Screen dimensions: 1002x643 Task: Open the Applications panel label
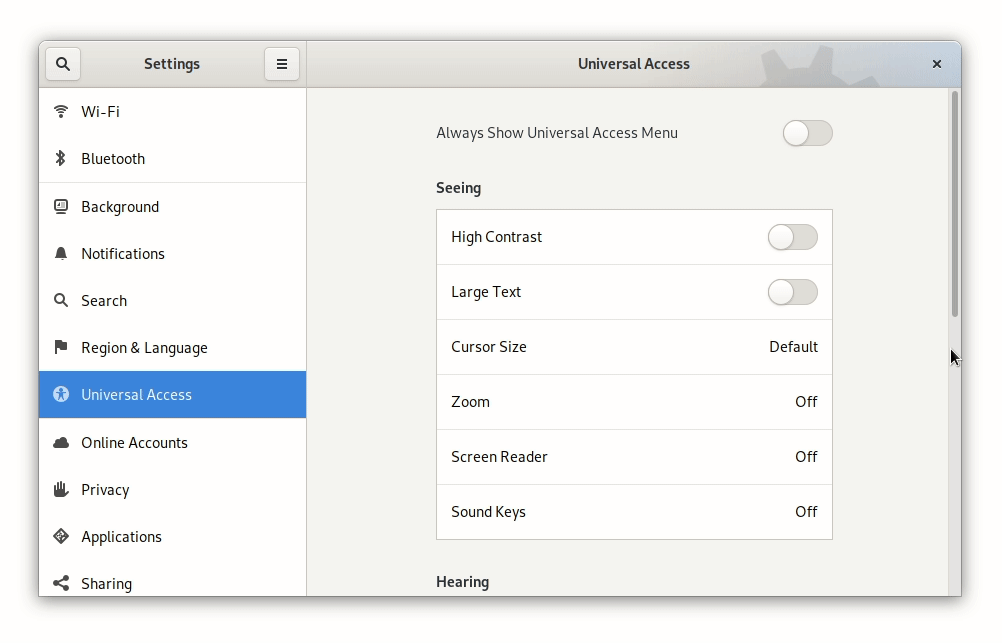pos(121,537)
